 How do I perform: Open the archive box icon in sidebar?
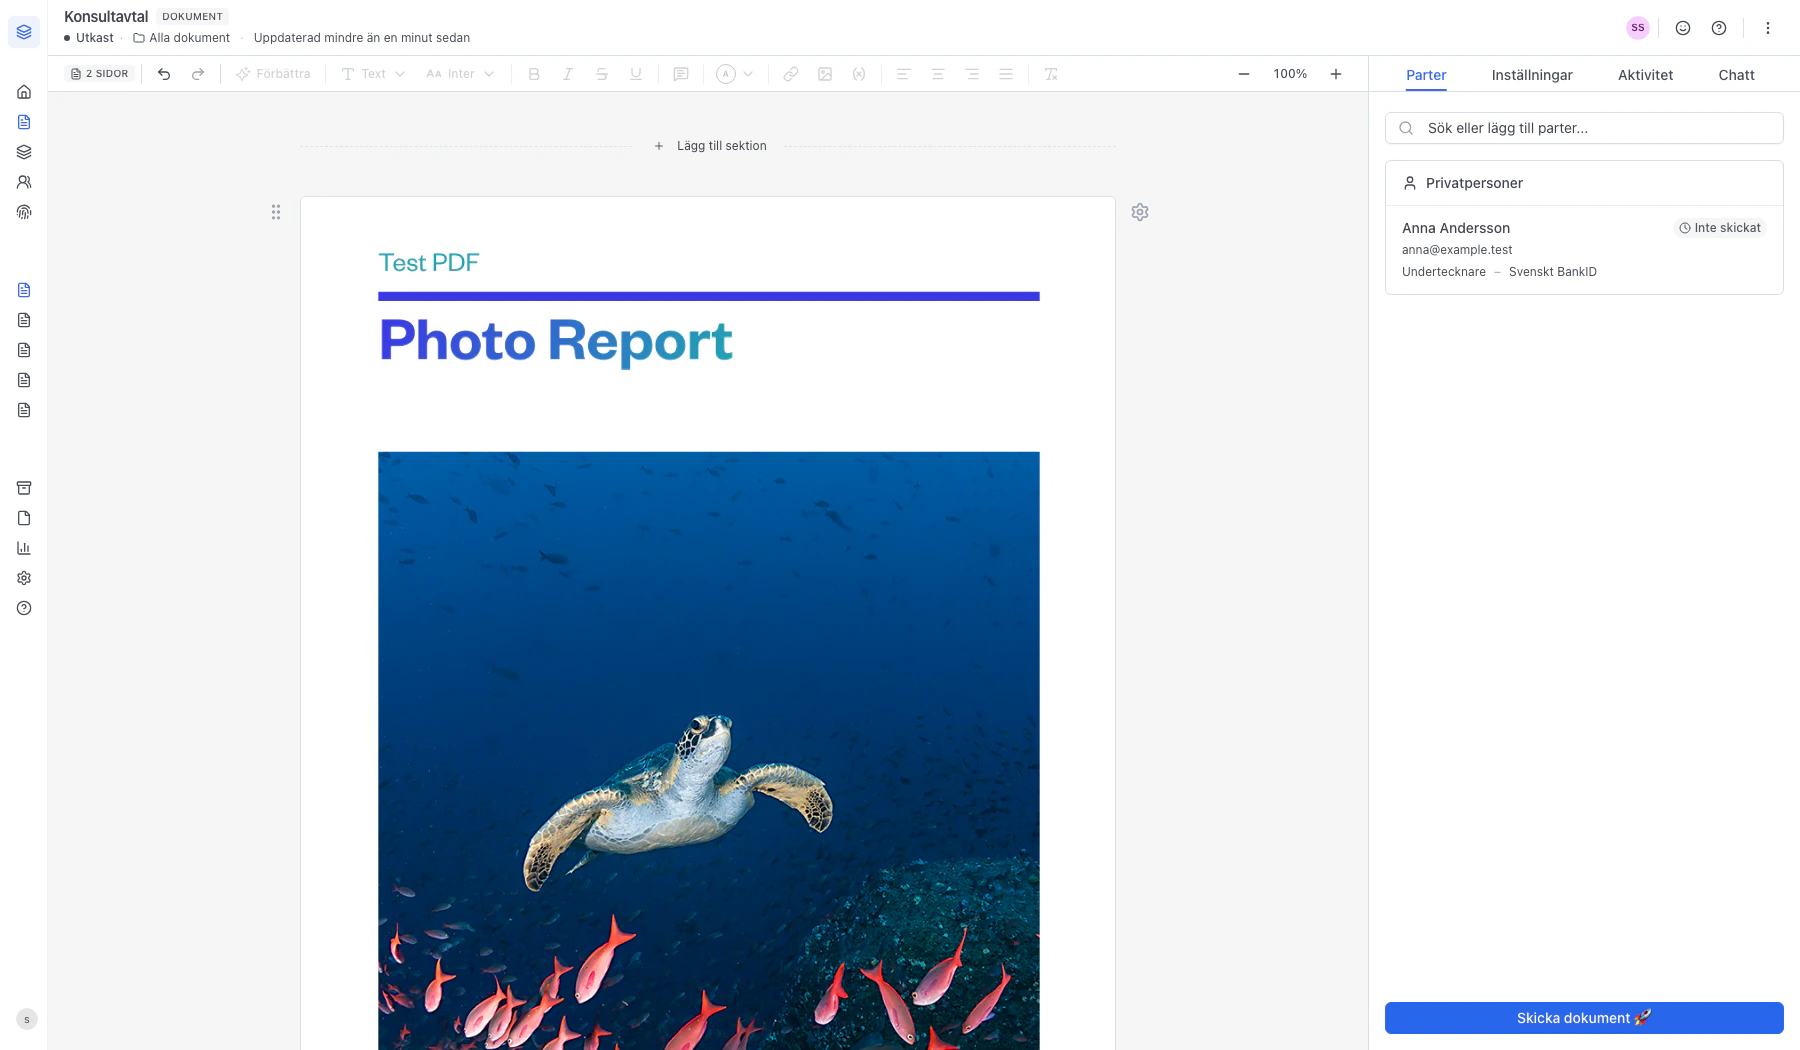coord(24,488)
